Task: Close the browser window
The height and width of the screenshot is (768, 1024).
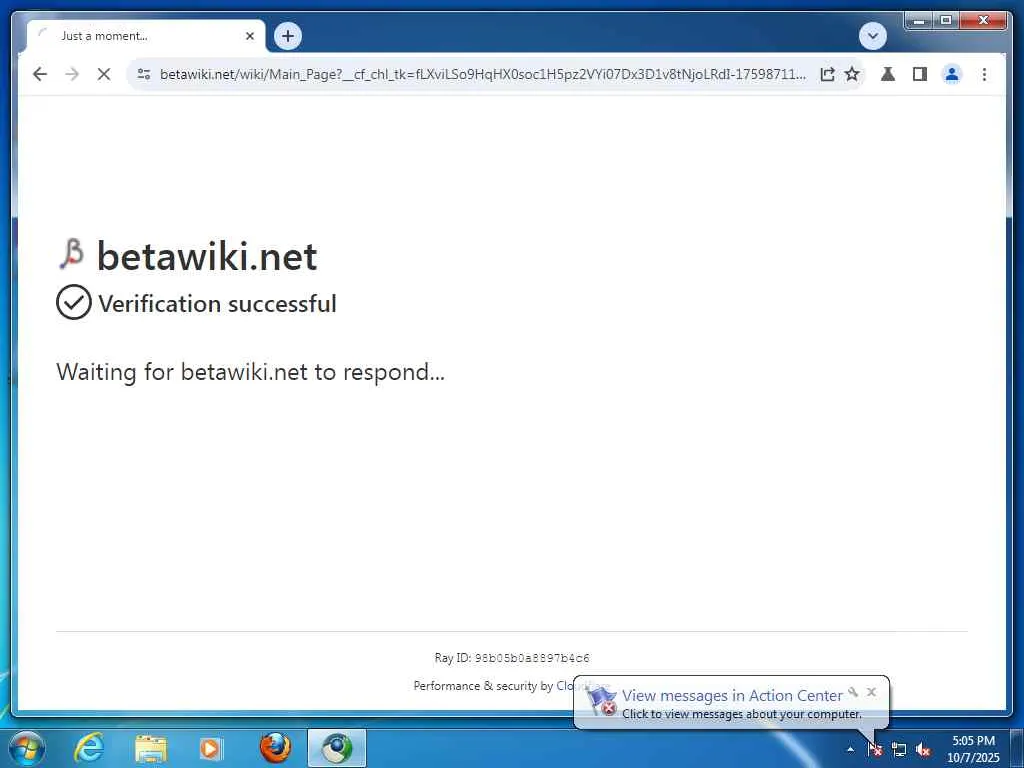Action: coord(984,21)
